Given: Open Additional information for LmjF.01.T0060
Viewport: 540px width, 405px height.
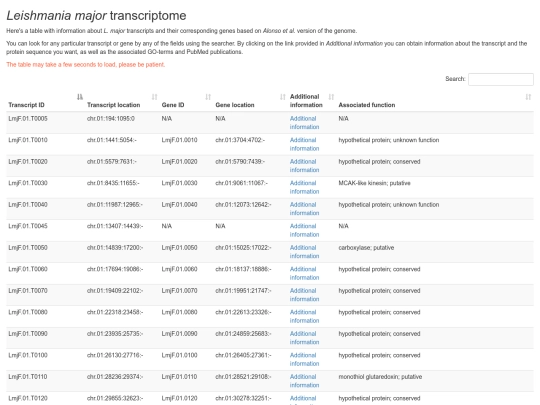Looking at the screenshot, I should tap(304, 273).
